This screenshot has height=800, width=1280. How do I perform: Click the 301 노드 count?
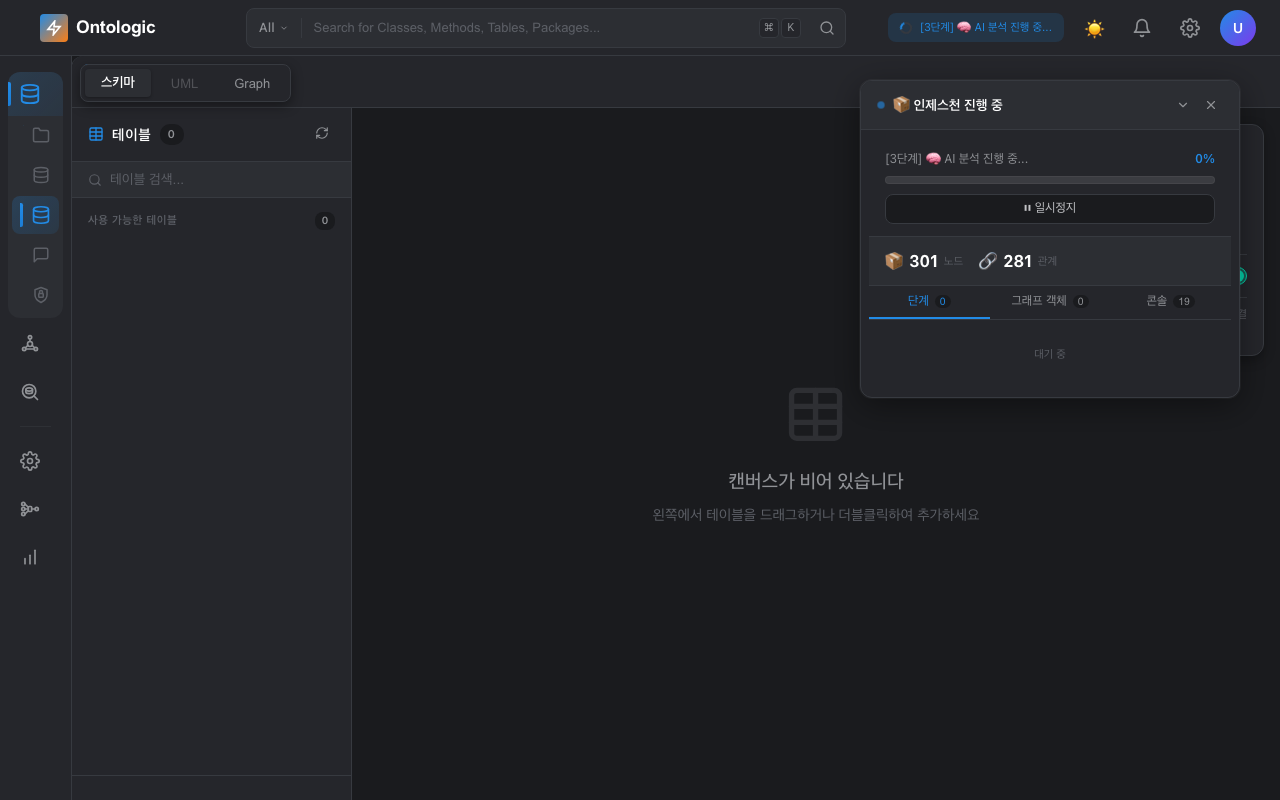(924, 261)
